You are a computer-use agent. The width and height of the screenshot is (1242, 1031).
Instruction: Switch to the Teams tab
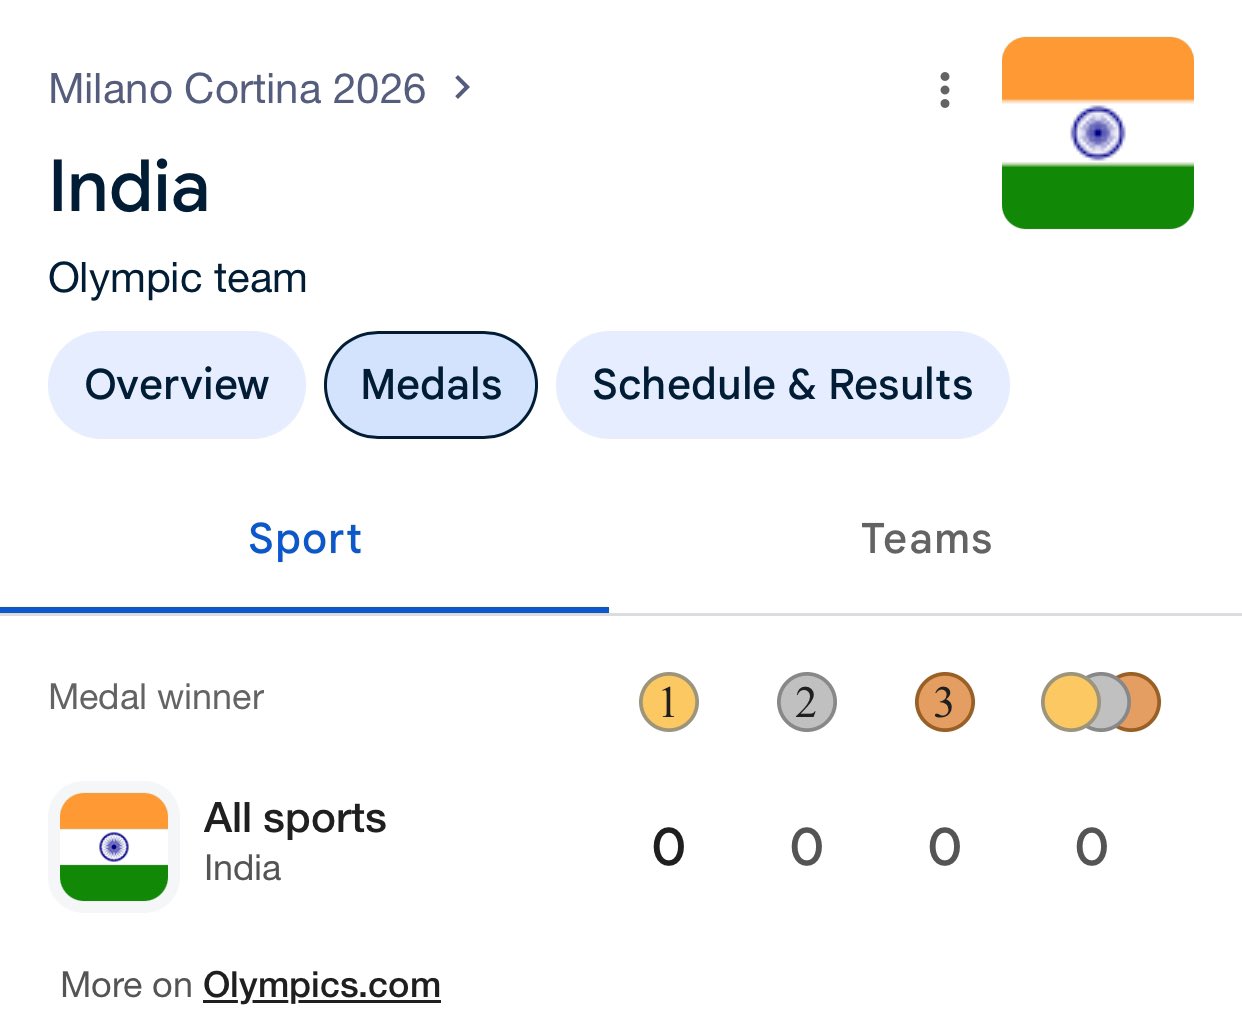pos(926,539)
